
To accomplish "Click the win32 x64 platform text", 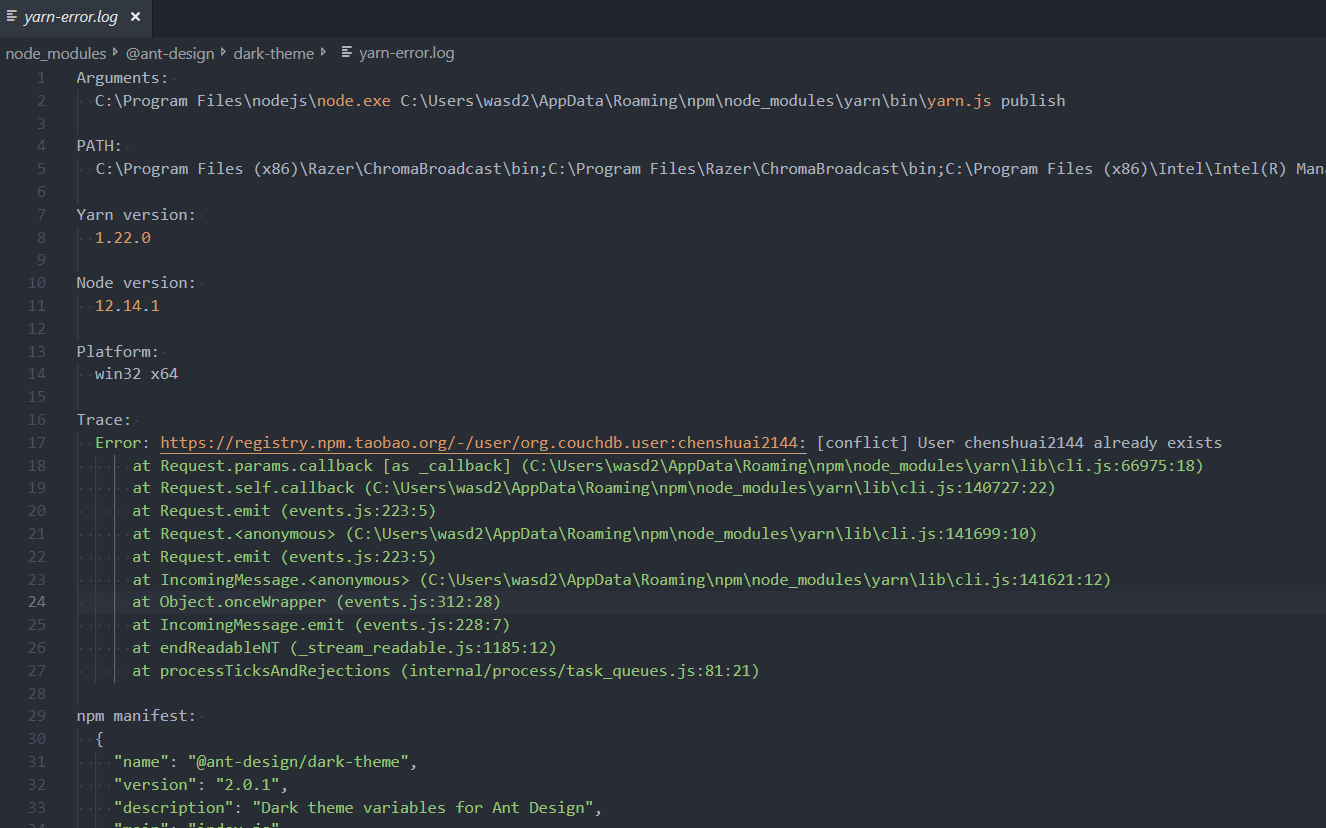I will 135,373.
